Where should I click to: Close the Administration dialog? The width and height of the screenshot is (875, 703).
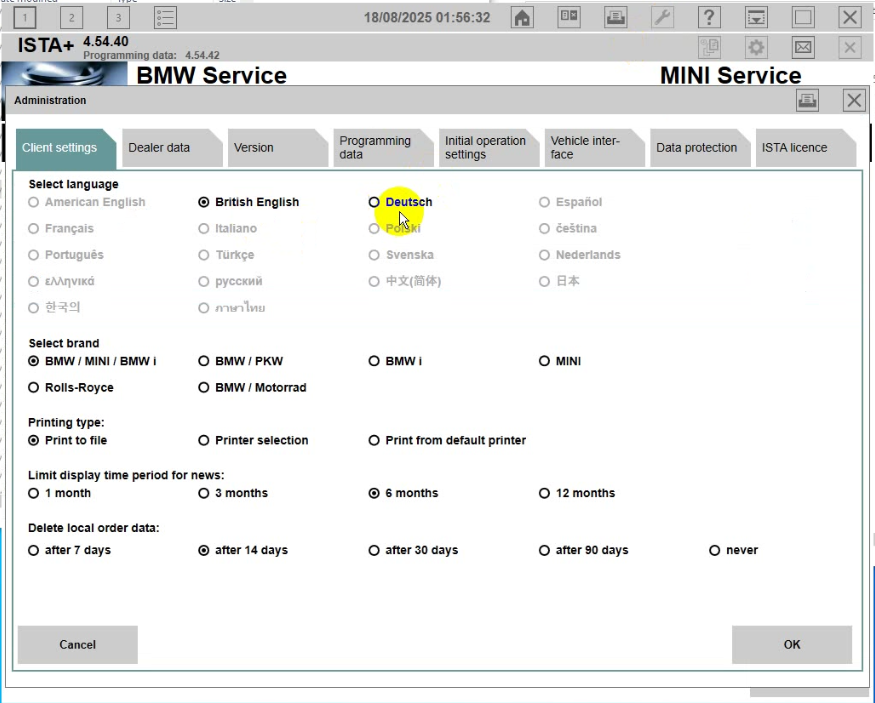coord(854,100)
